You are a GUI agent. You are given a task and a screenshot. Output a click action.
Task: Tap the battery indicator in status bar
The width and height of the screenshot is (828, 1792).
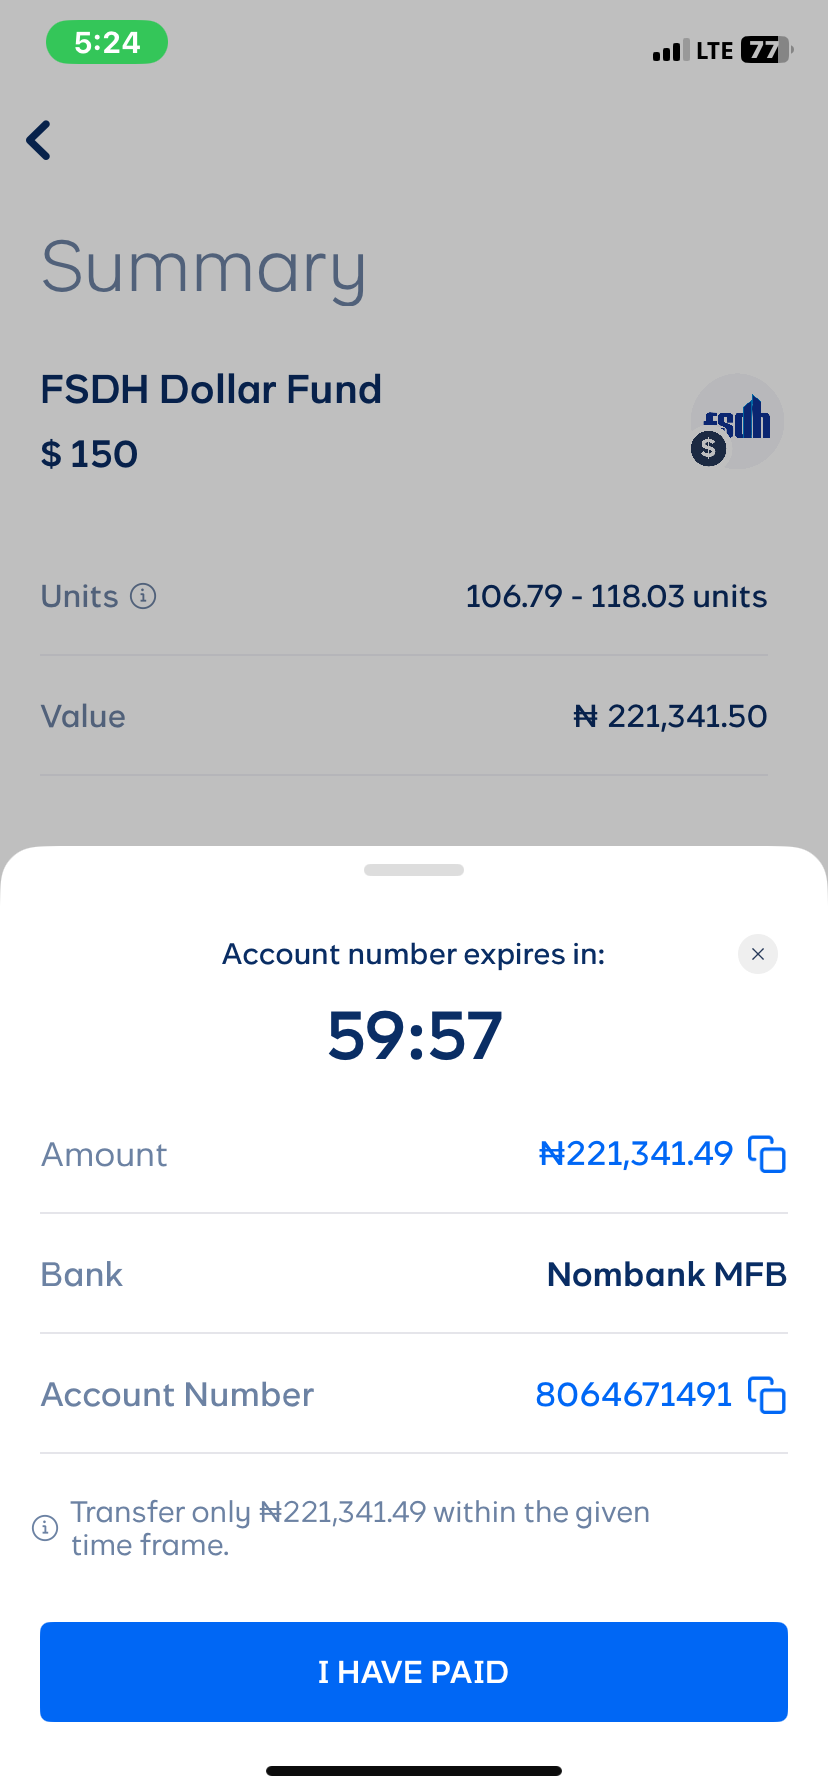[x=765, y=50]
